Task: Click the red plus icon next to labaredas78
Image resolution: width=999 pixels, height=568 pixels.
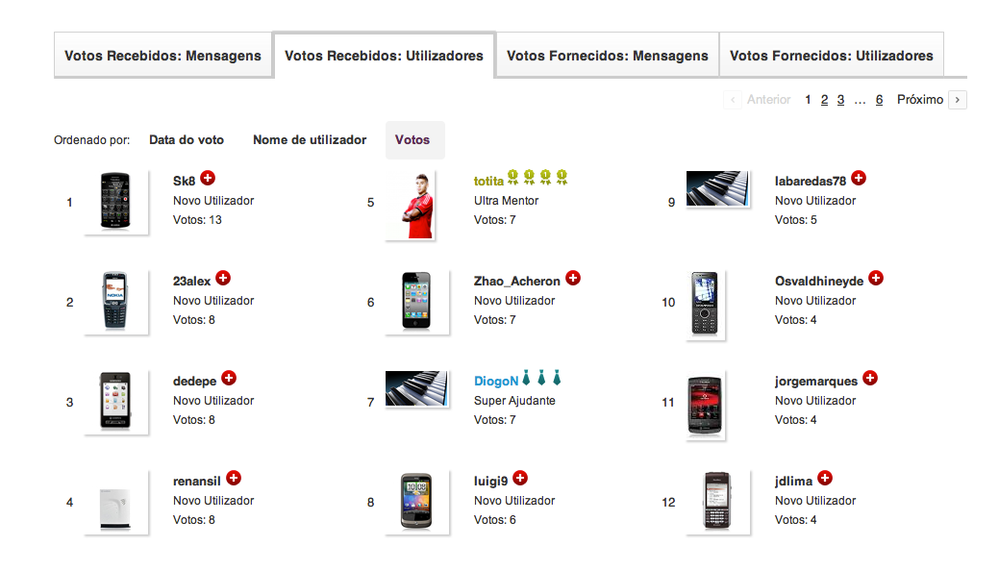Action: coord(858,178)
